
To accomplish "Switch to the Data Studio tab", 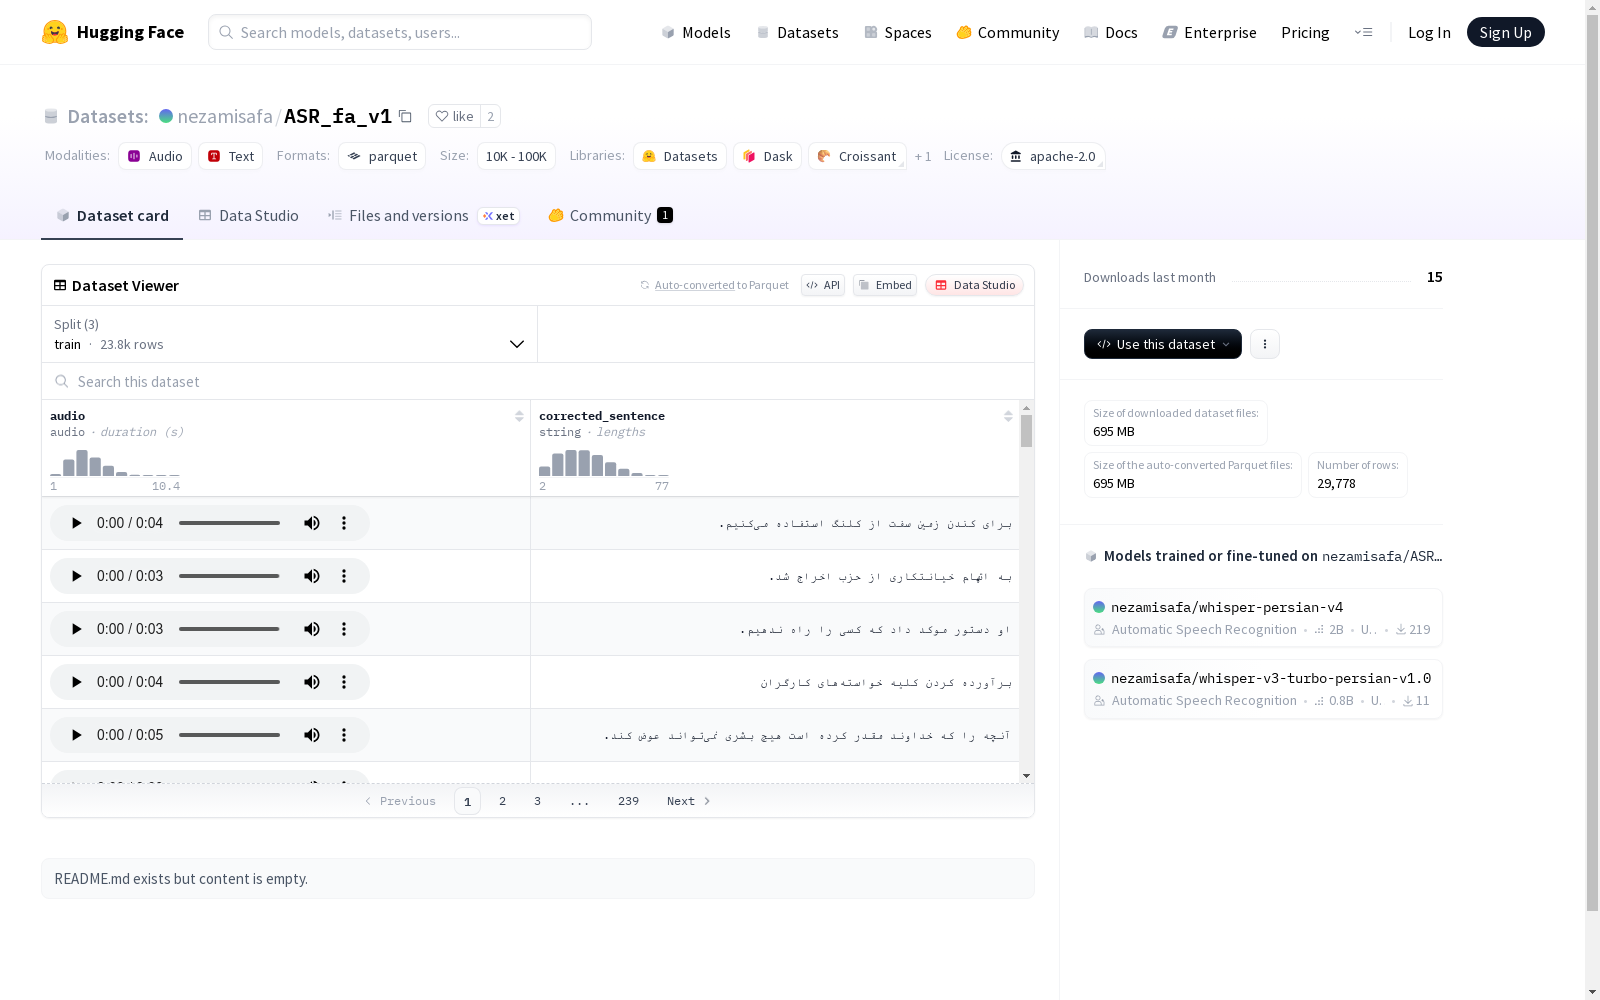I will [248, 216].
